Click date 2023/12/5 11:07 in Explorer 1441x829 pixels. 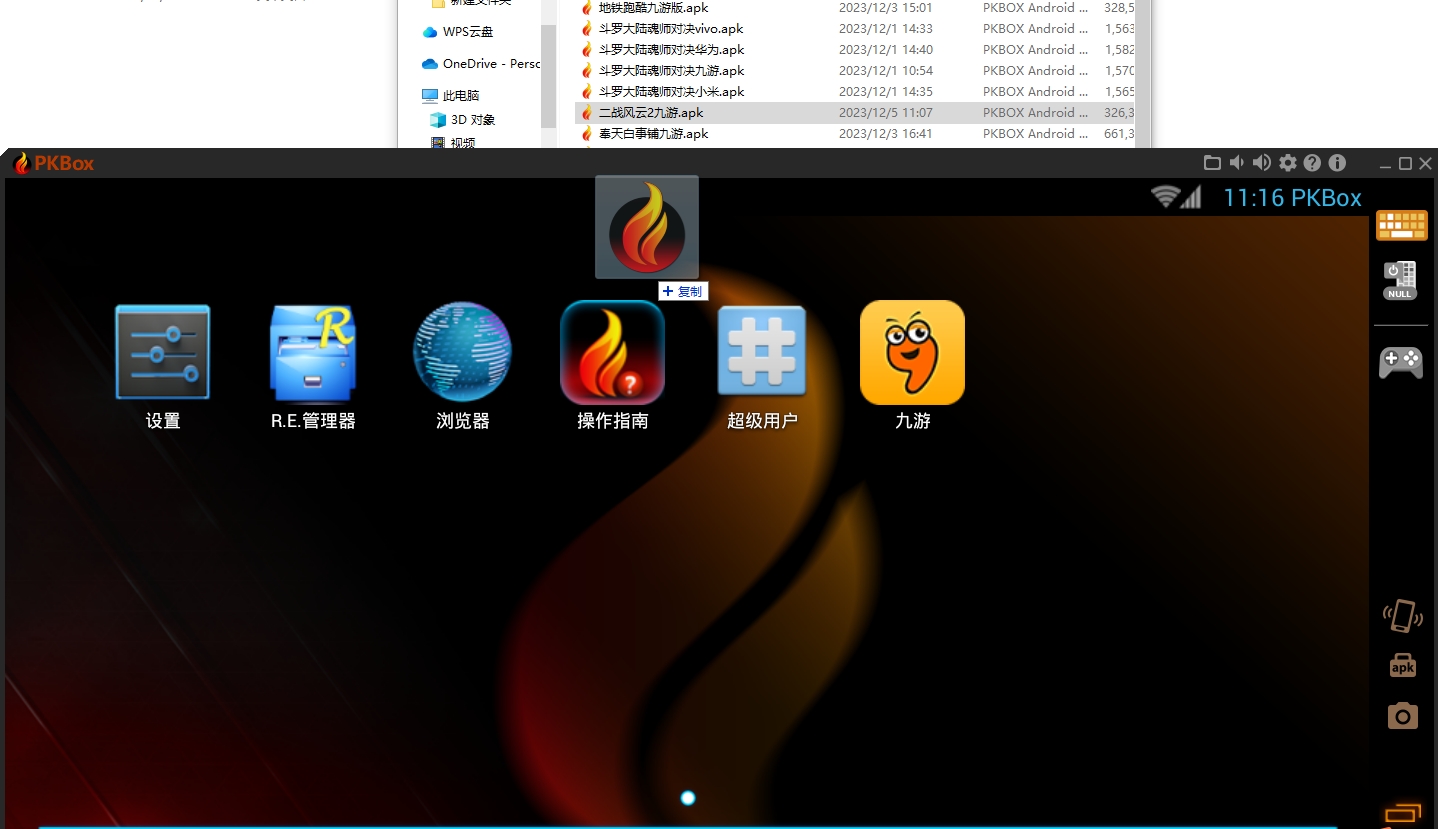coord(886,113)
